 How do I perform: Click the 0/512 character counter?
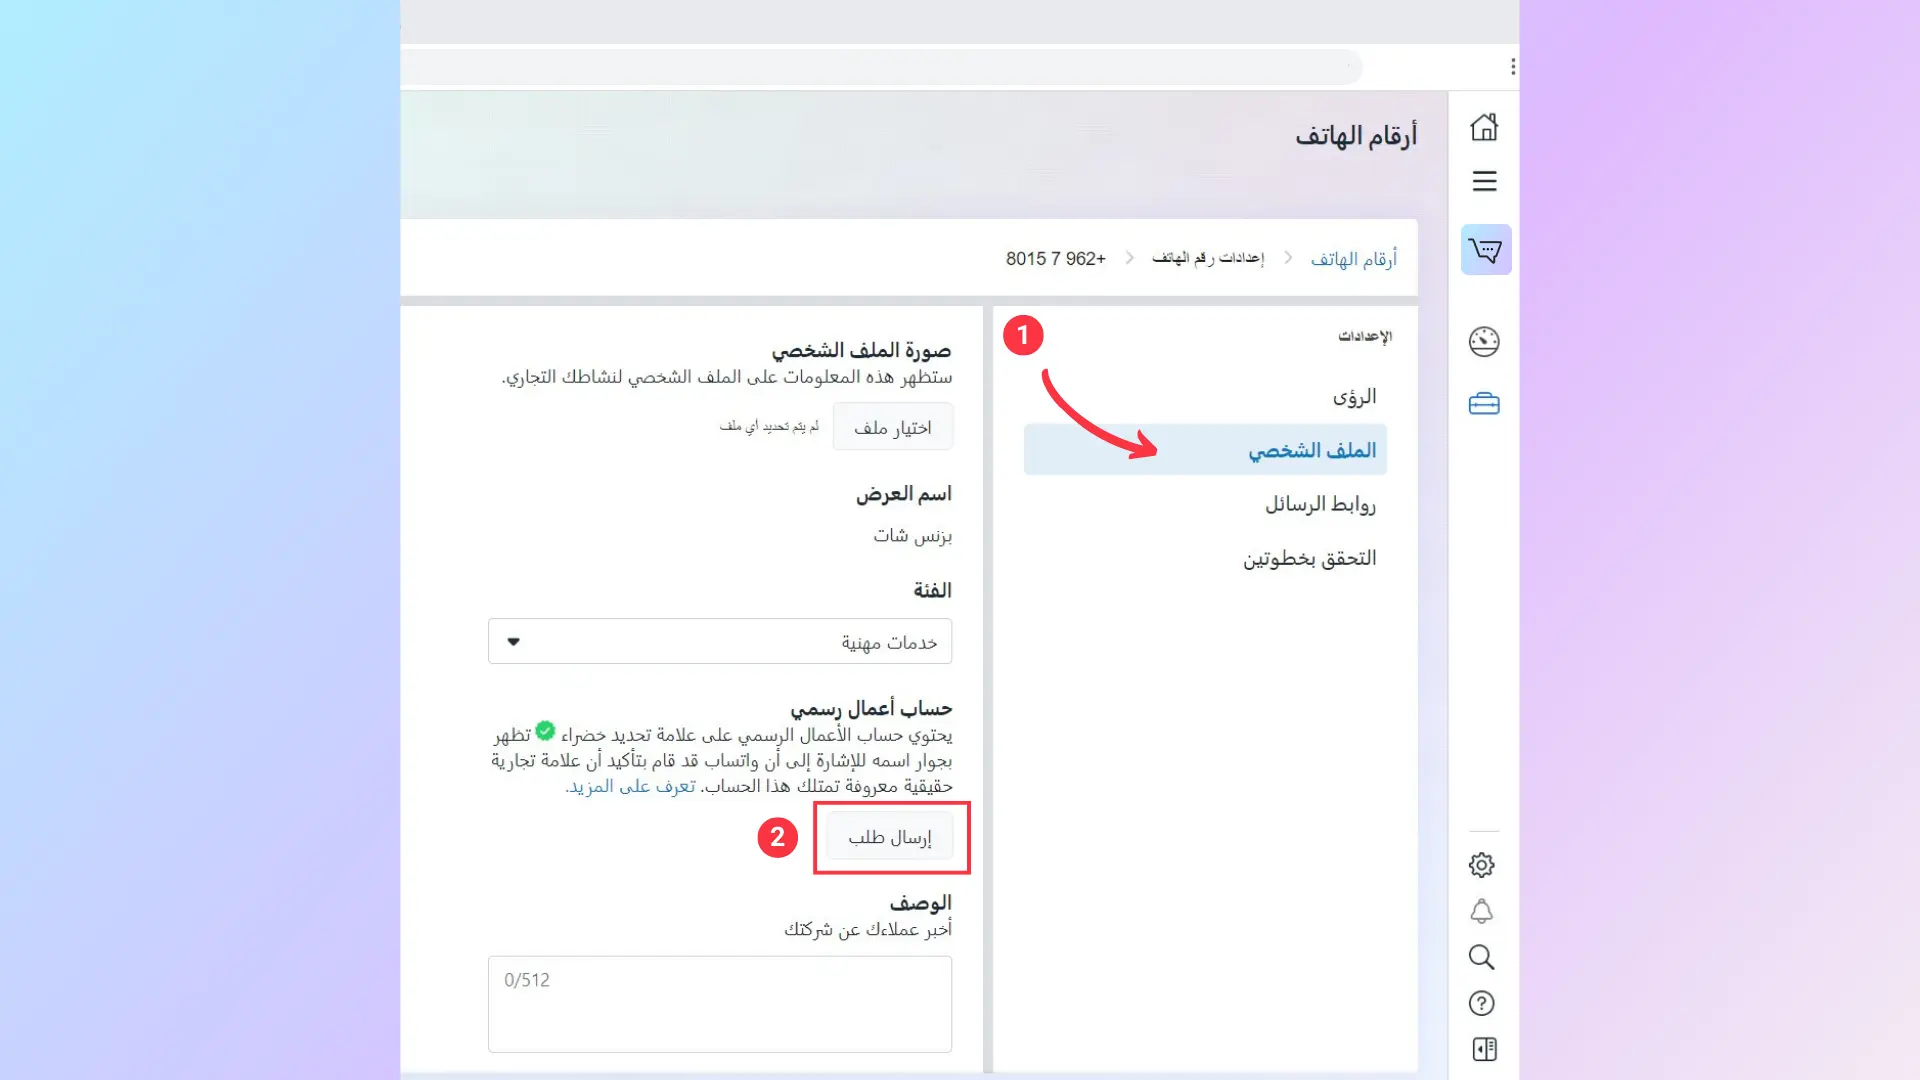tap(527, 980)
